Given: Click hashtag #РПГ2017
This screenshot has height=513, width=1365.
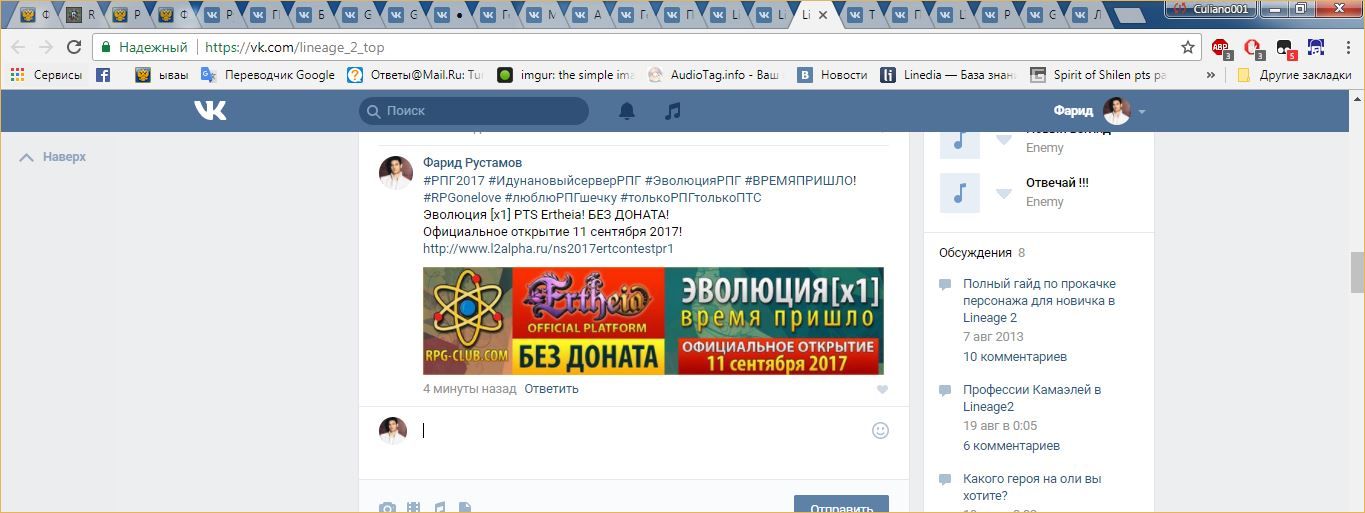Looking at the screenshot, I should point(454,180).
